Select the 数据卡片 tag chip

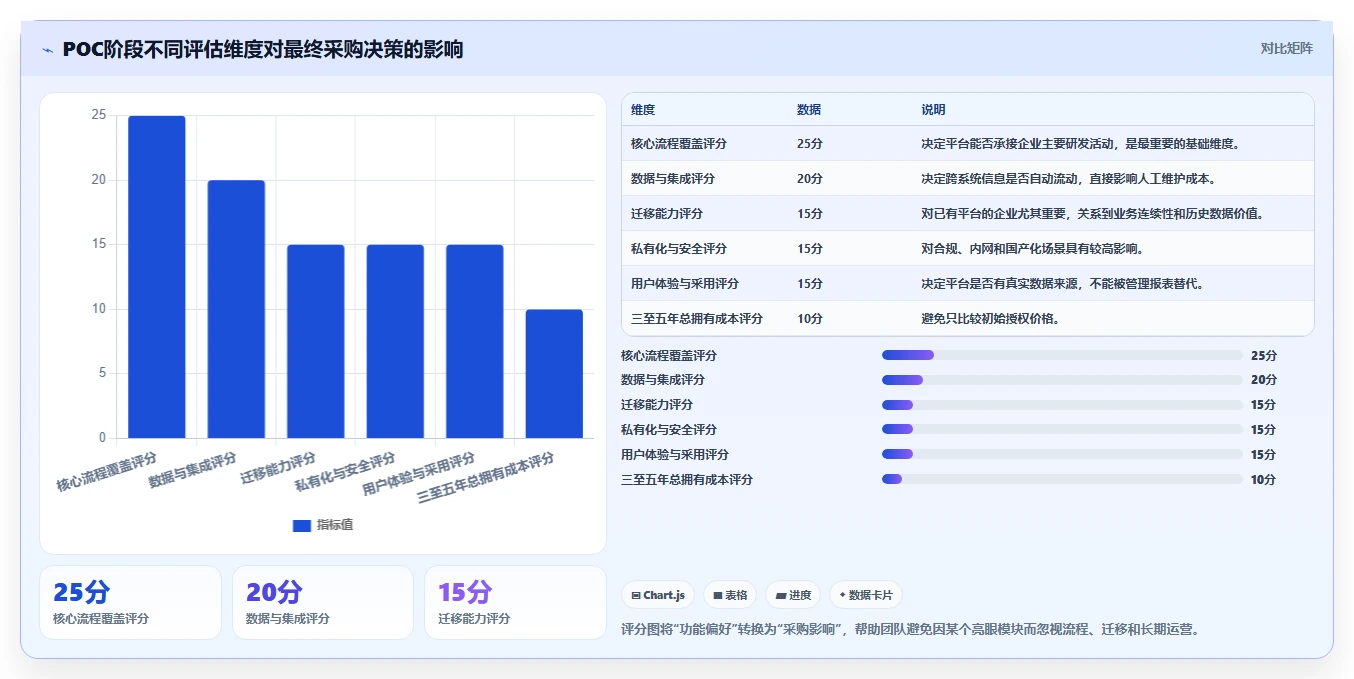[x=865, y=595]
